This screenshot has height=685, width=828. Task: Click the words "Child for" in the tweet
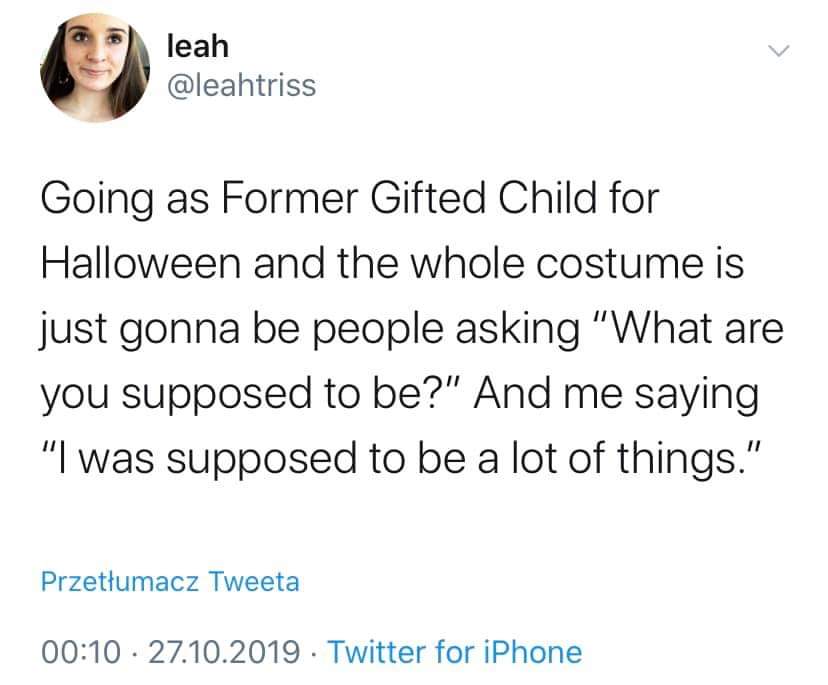579,198
